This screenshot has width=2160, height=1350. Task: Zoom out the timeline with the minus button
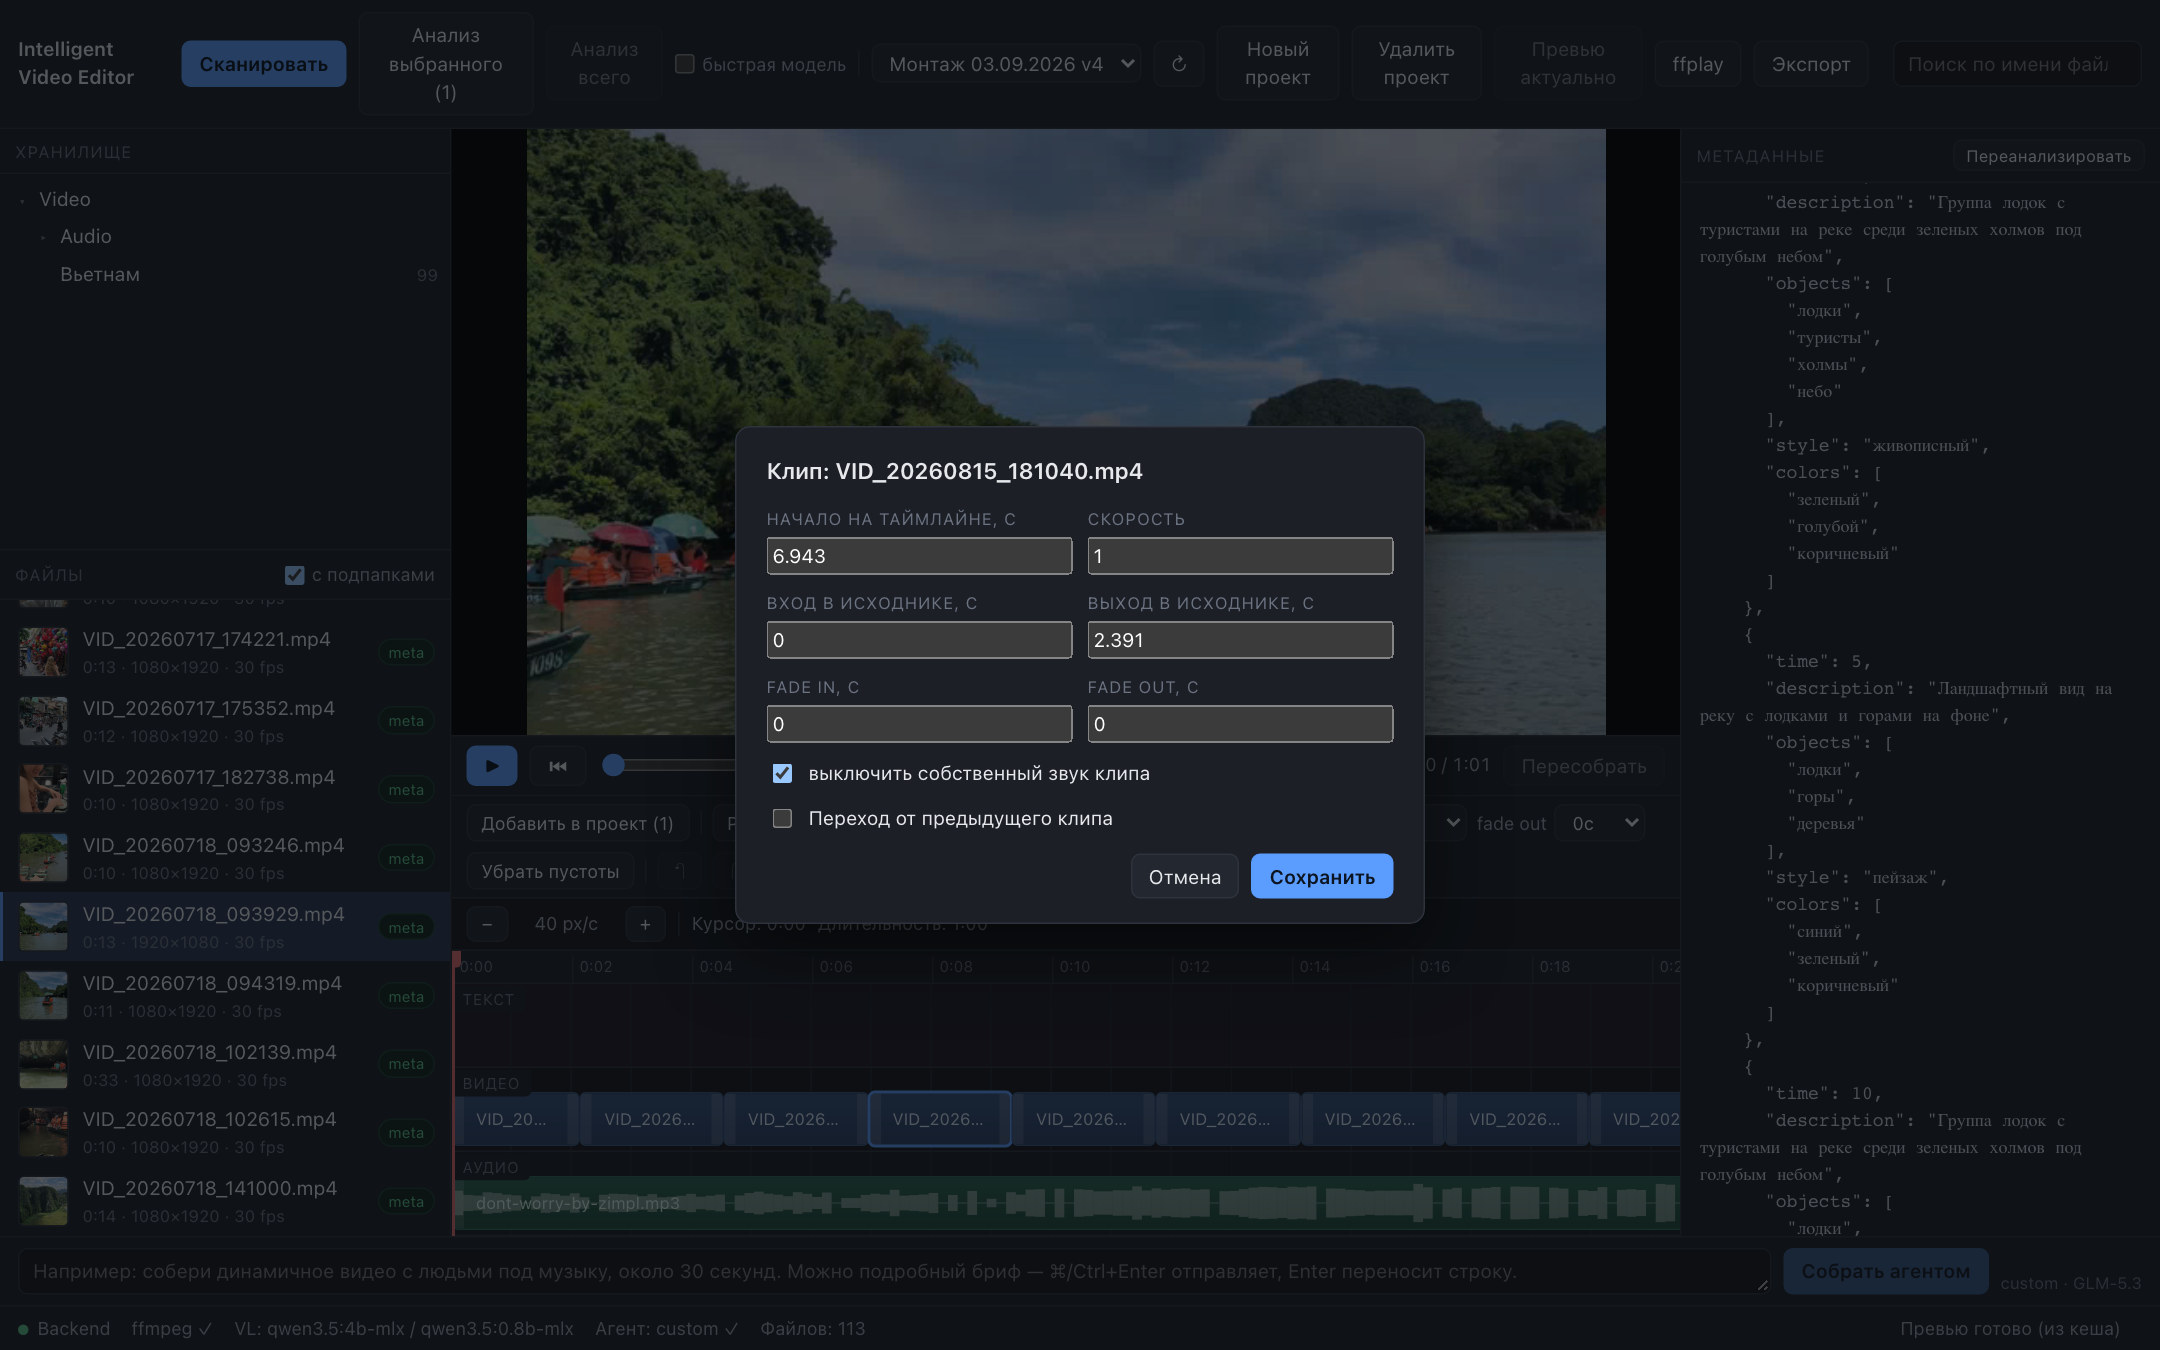487,924
